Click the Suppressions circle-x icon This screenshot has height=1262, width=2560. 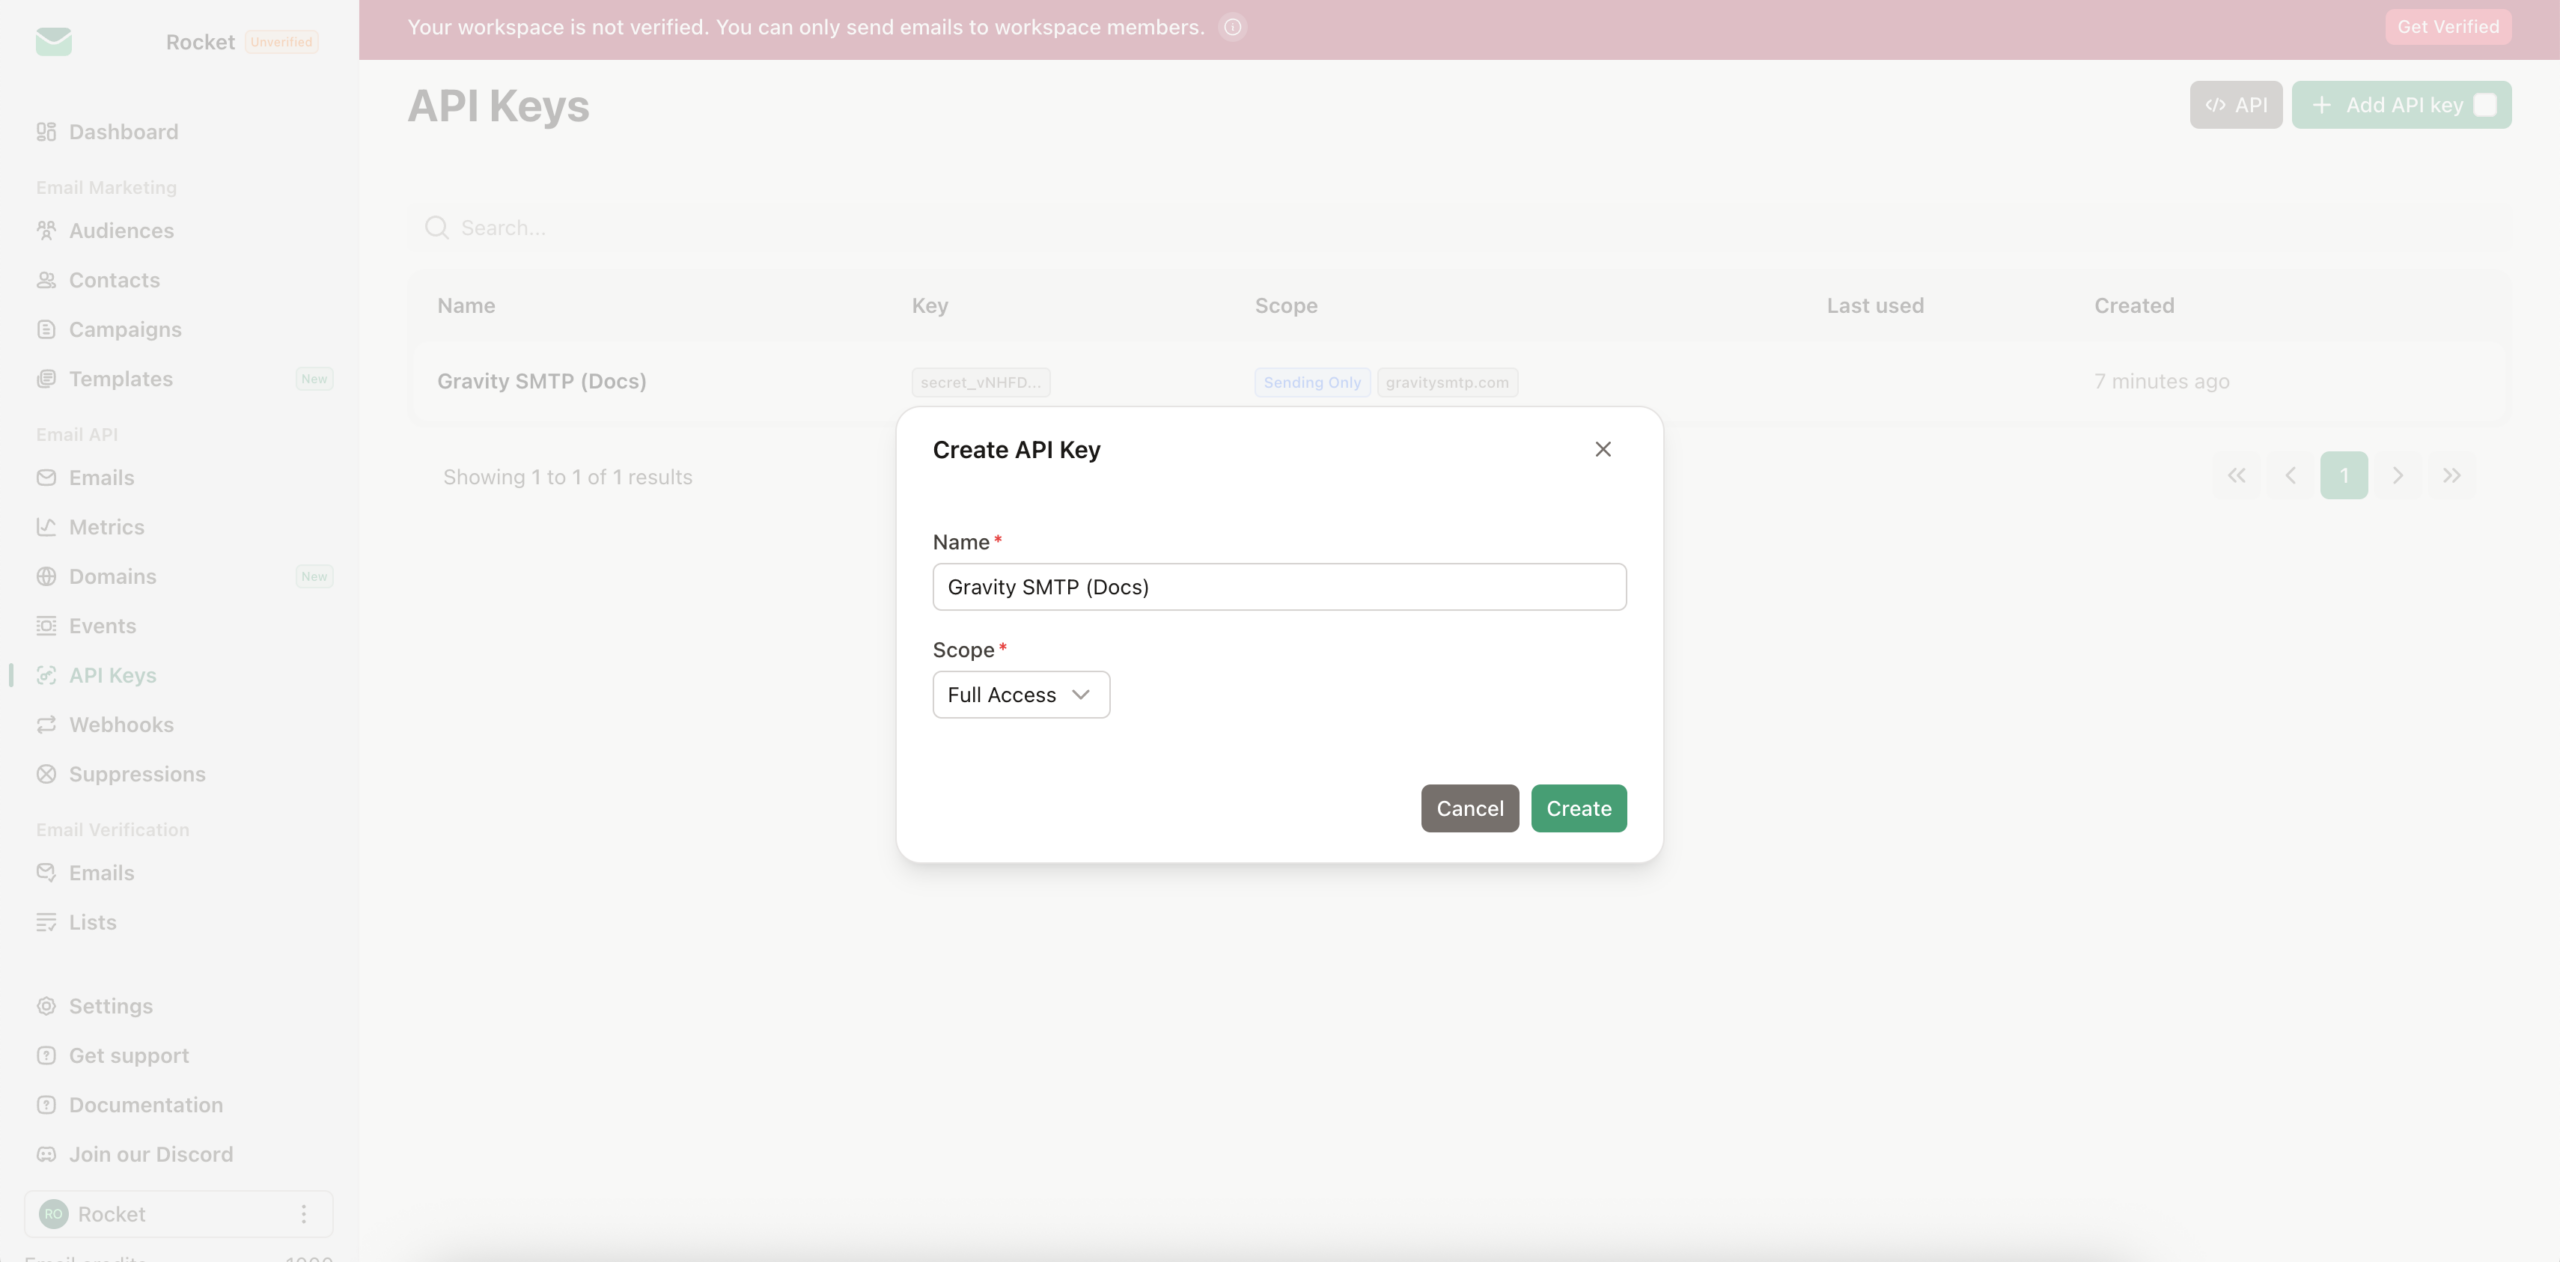coord(46,774)
